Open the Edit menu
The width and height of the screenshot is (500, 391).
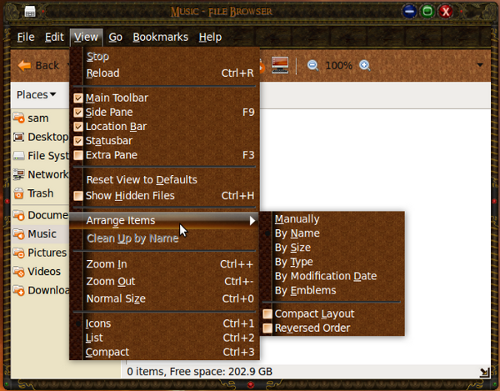tap(54, 37)
